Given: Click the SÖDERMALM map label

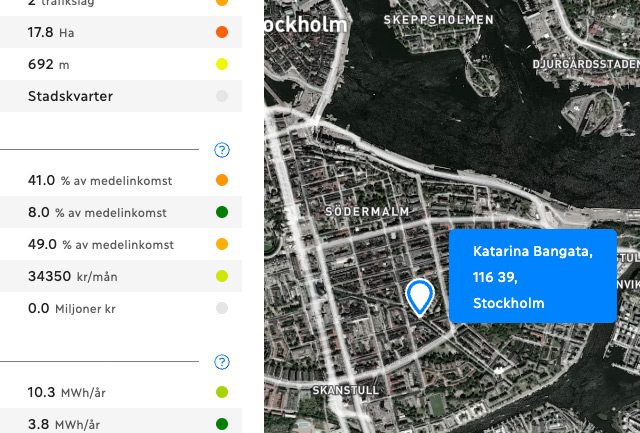Looking at the screenshot, I should (x=367, y=211).
